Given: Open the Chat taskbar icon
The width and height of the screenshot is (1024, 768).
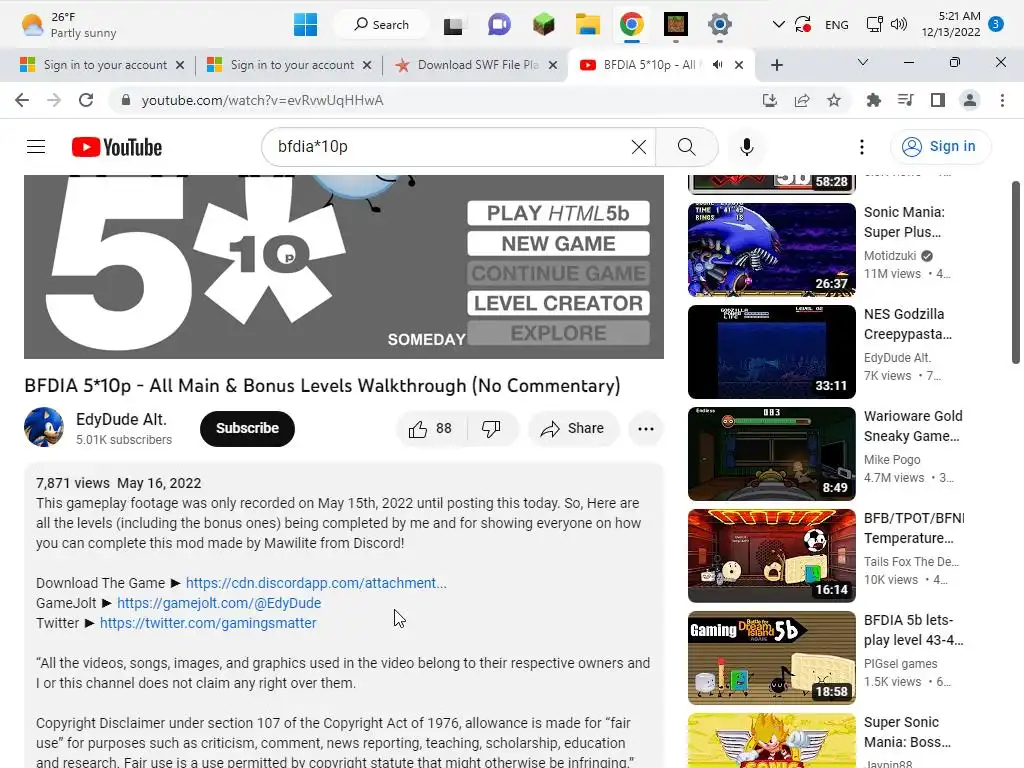Looking at the screenshot, I should click(x=499, y=25).
